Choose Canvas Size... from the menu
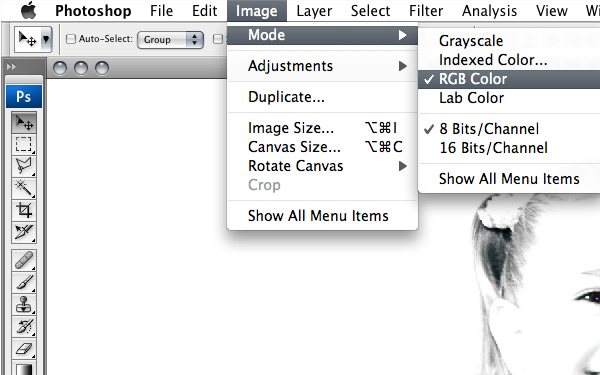600x375 pixels. (322, 147)
